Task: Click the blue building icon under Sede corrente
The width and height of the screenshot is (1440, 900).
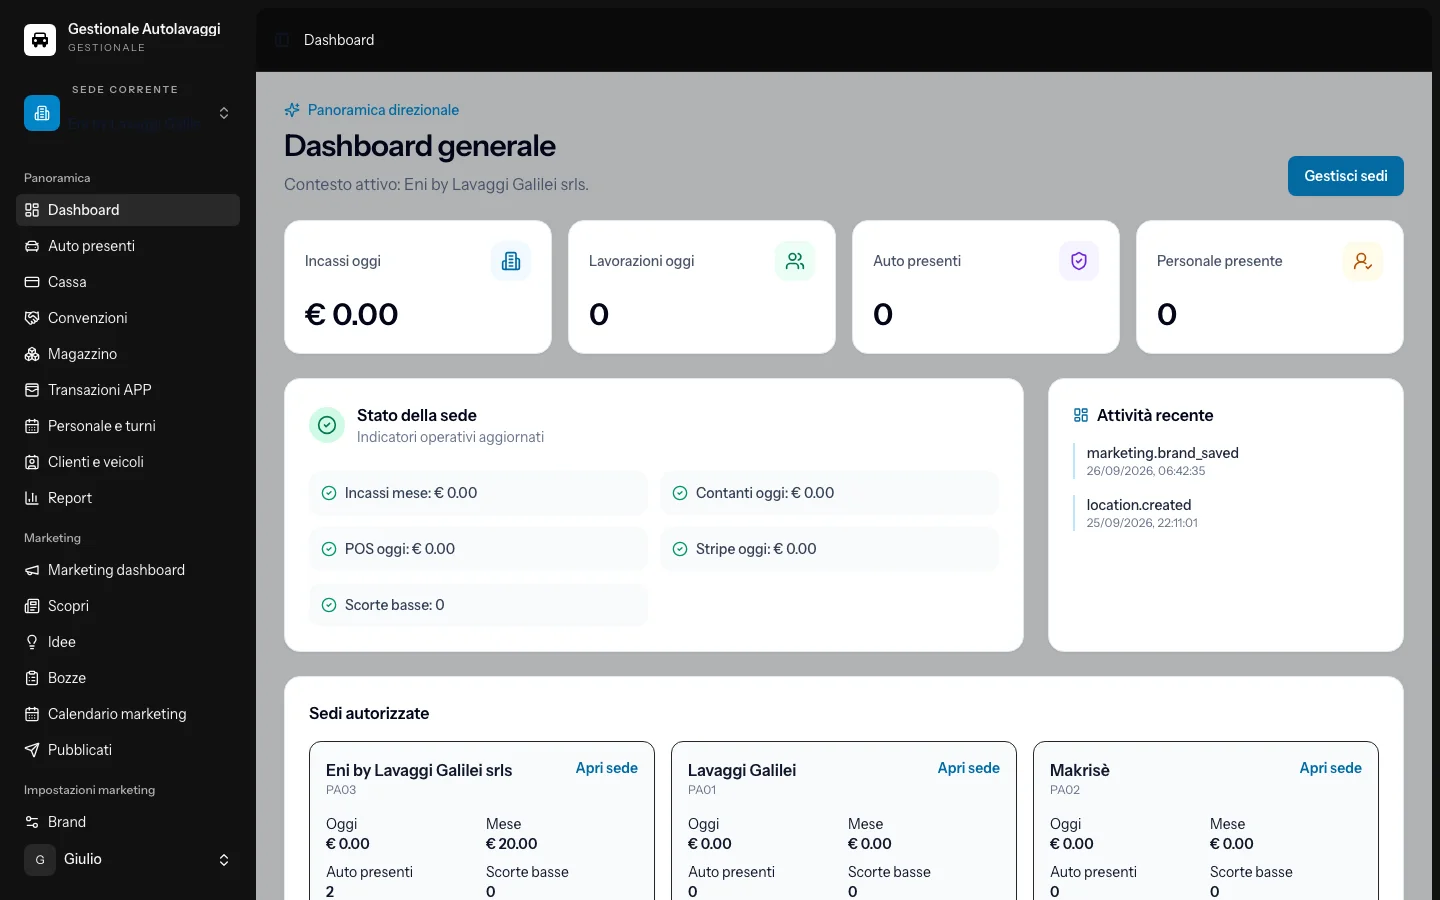Action: [42, 113]
